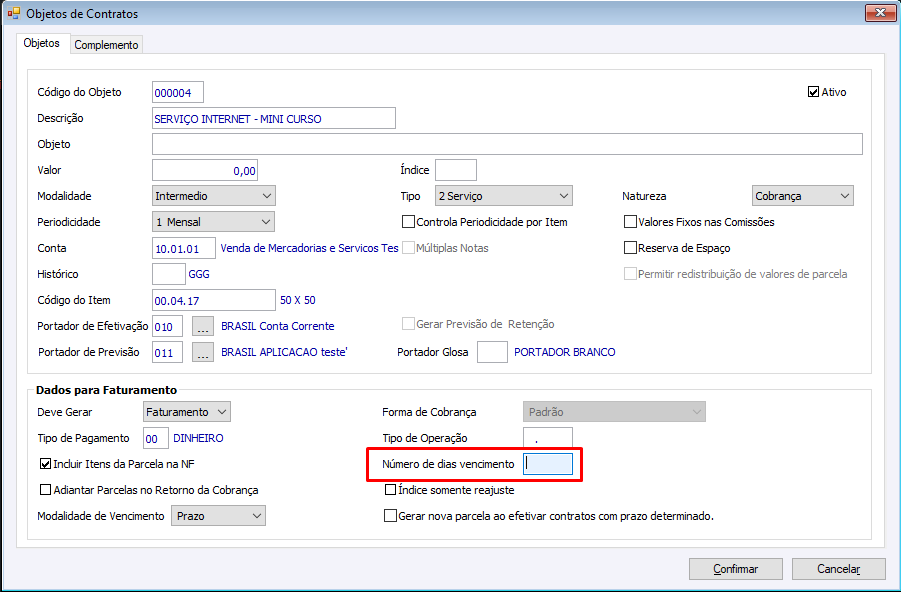901x592 pixels.
Task: Click the 'PORTADOR BRANCO' text
Action: pos(564,352)
